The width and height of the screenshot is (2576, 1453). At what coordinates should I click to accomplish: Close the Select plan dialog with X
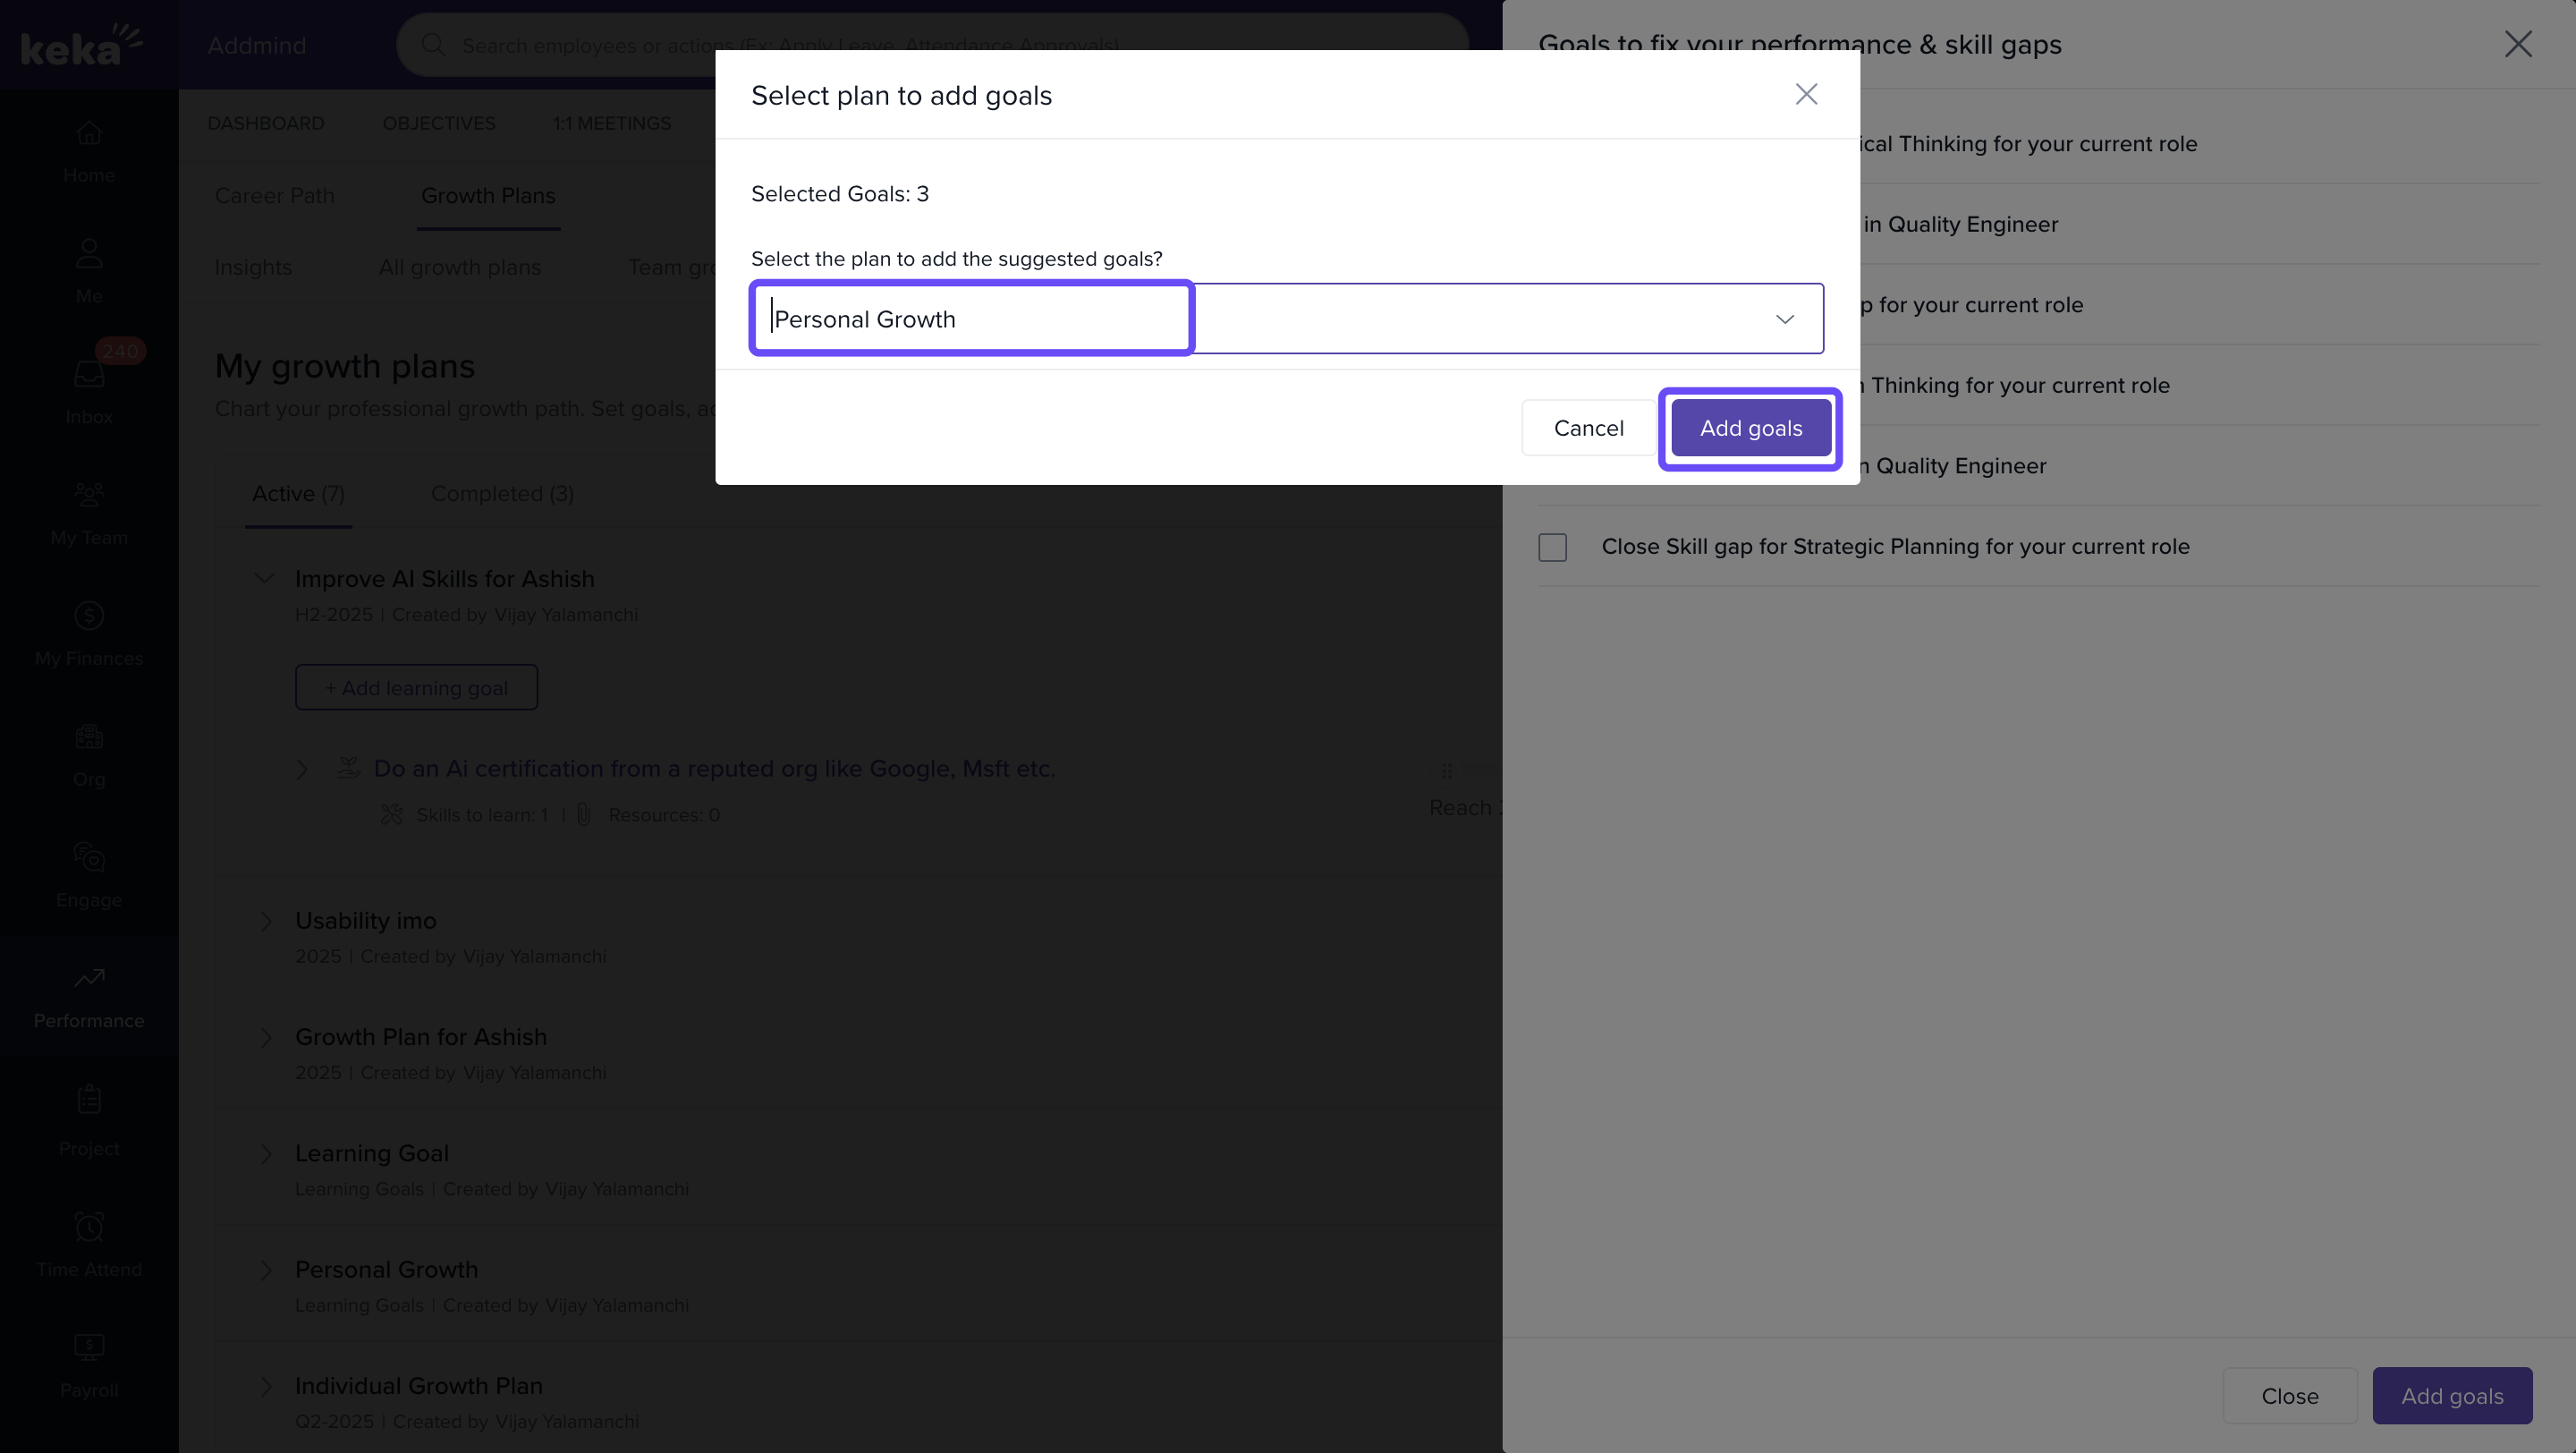click(x=1806, y=94)
